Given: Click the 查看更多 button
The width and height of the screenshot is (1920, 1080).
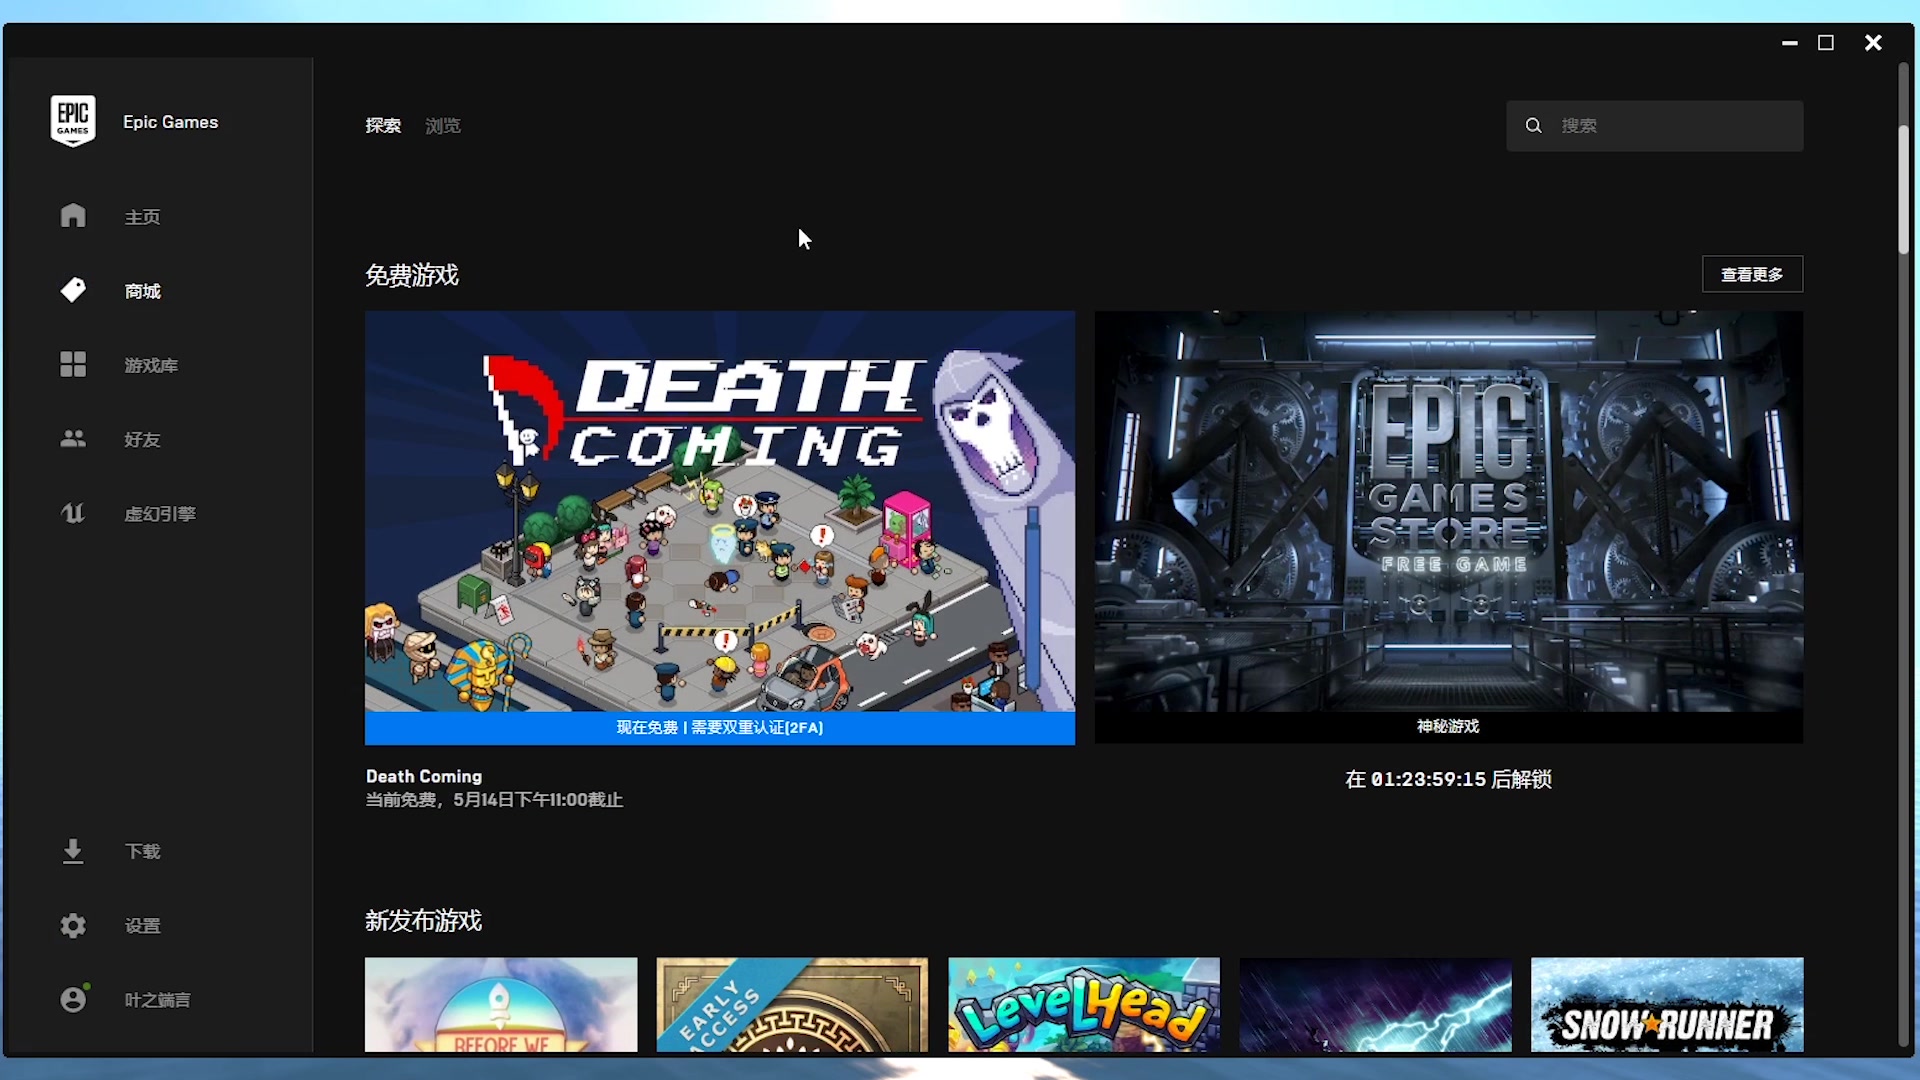Looking at the screenshot, I should point(1752,274).
